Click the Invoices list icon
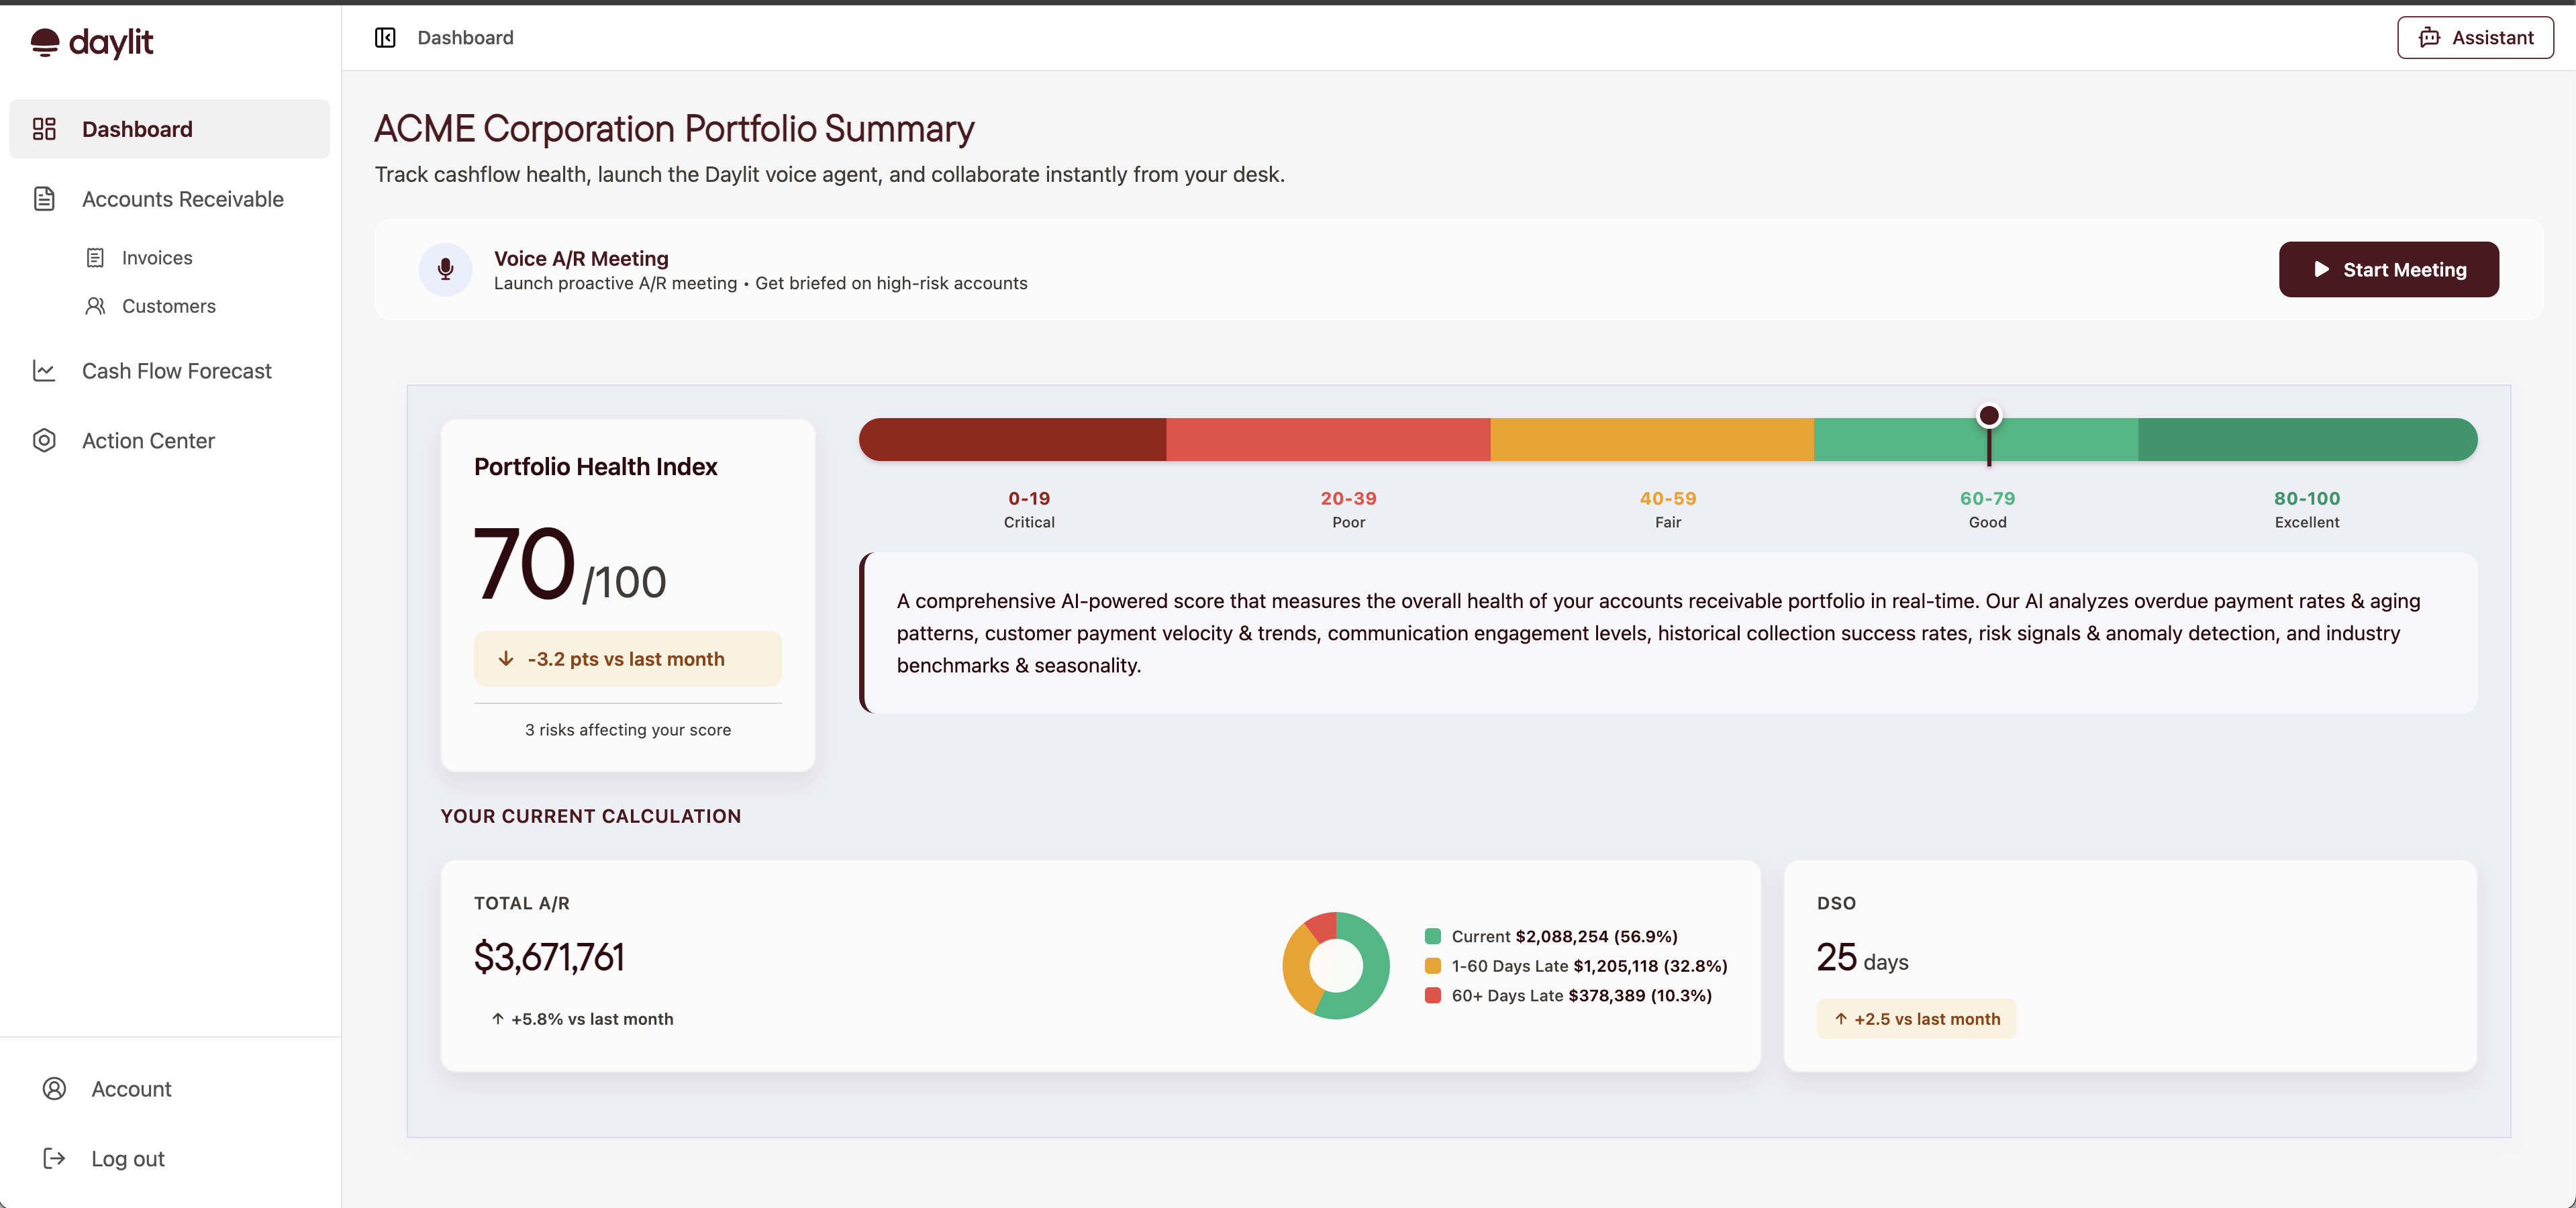This screenshot has width=2576, height=1208. [95, 257]
